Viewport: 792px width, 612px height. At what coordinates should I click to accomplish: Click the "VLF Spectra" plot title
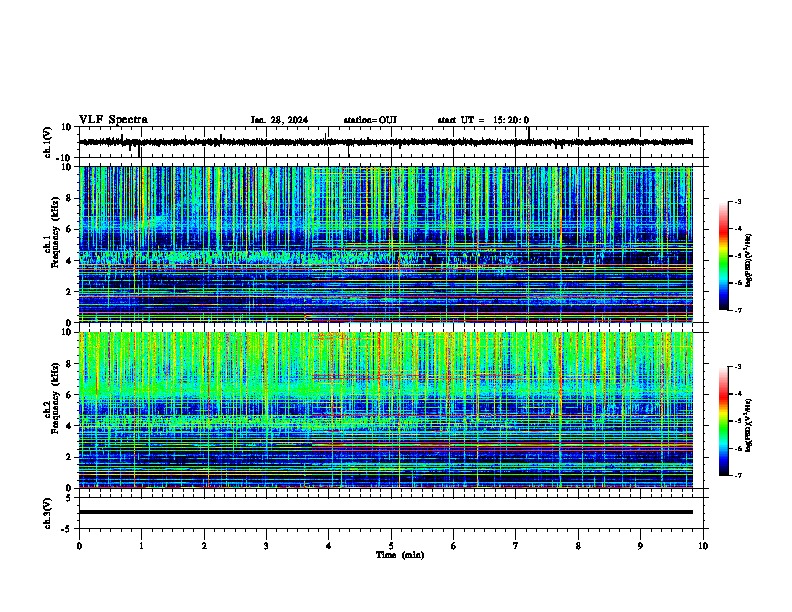(113, 119)
